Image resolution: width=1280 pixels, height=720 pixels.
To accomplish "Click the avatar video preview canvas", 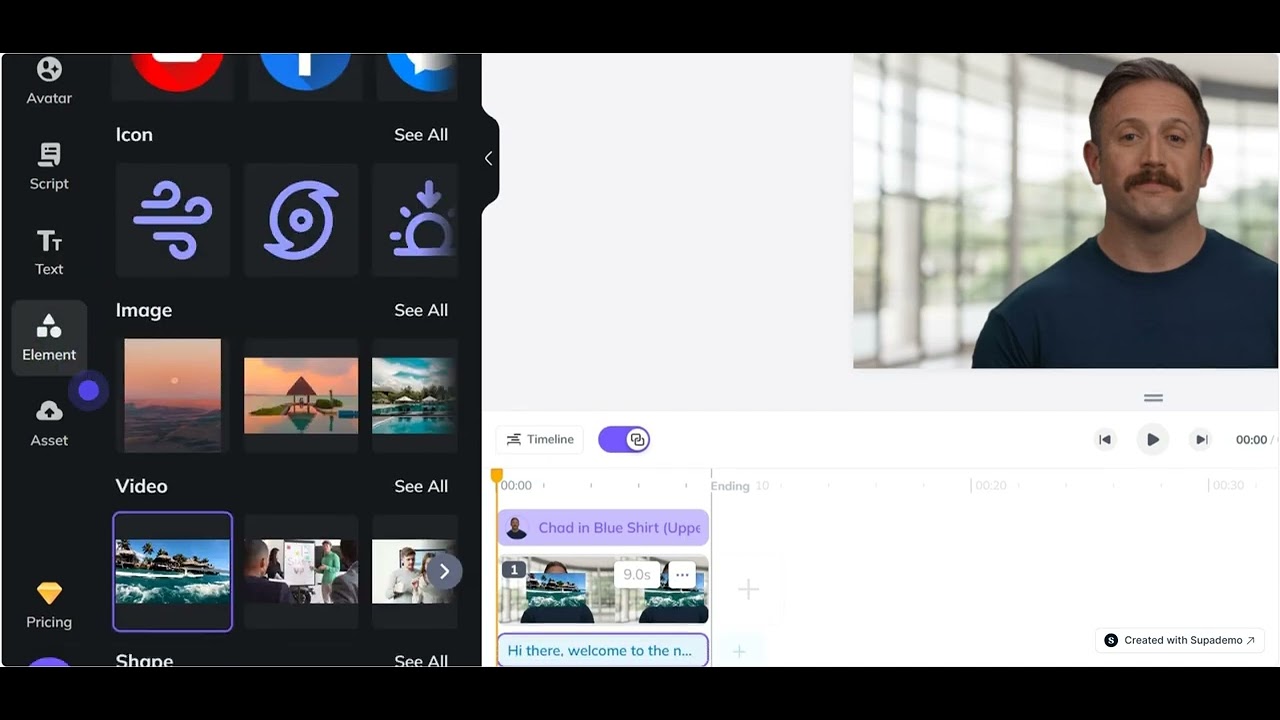I will click(1065, 211).
